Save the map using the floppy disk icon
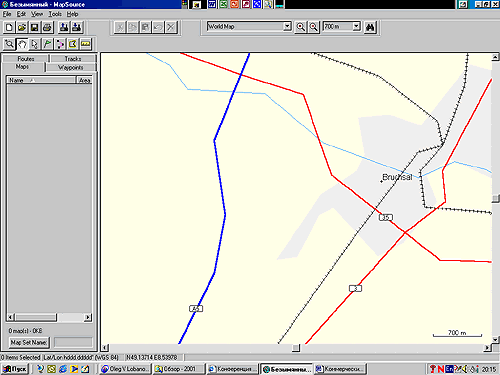 [x=34, y=27]
